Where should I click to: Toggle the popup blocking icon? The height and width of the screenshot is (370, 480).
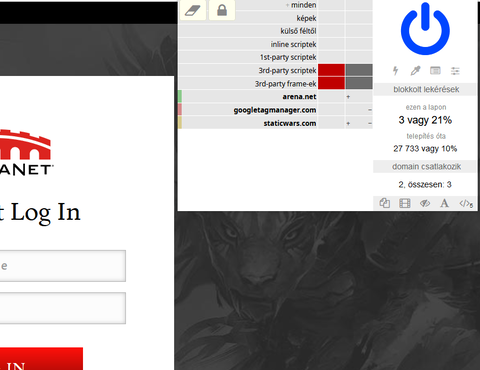click(x=385, y=203)
